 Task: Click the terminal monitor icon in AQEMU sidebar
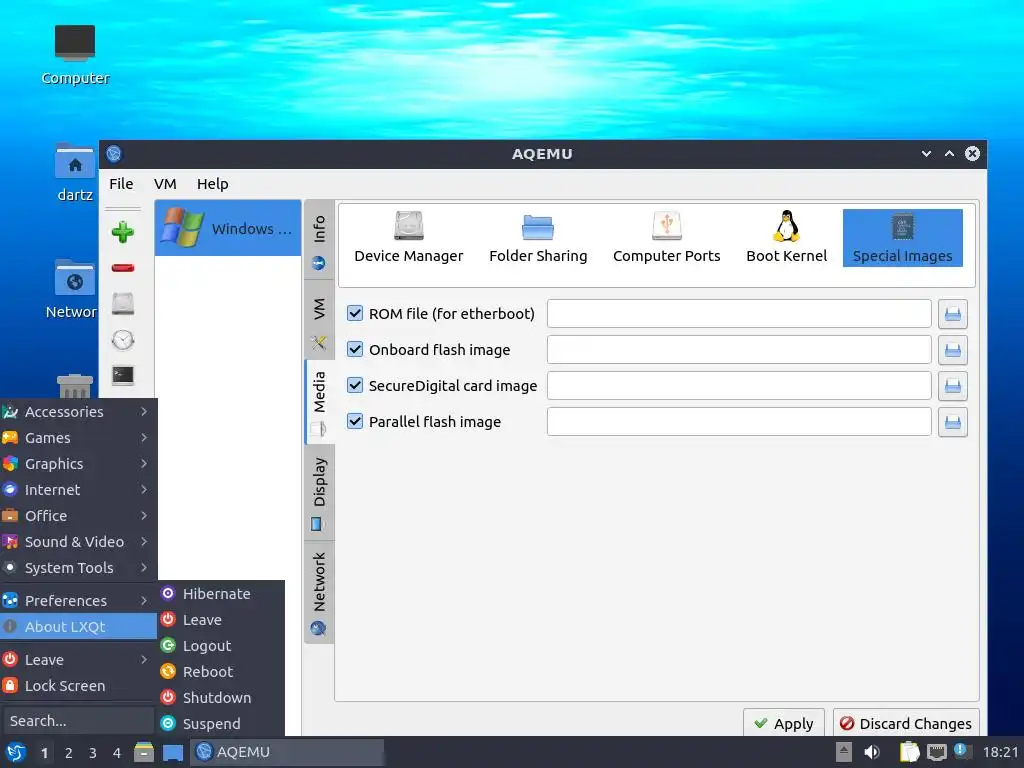(123, 376)
